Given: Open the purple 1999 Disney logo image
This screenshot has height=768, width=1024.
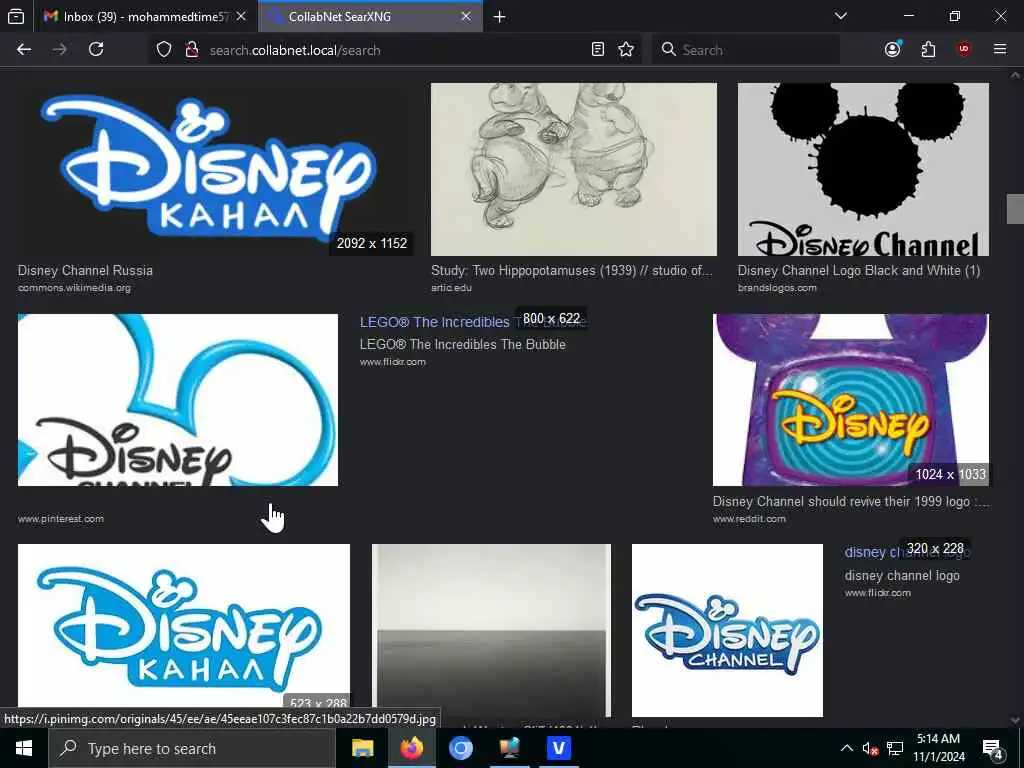Looking at the screenshot, I should click(850, 400).
